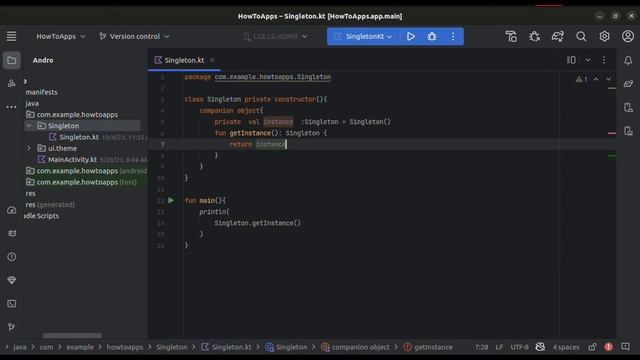This screenshot has height=360, width=640.
Task: Open Search Everywhere magnifier
Action: coord(581,36)
